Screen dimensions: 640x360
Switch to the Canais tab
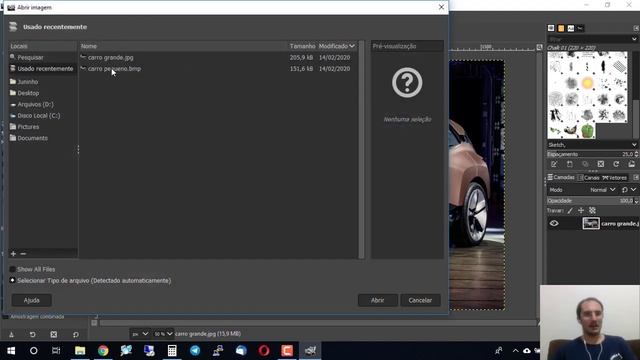coord(588,178)
